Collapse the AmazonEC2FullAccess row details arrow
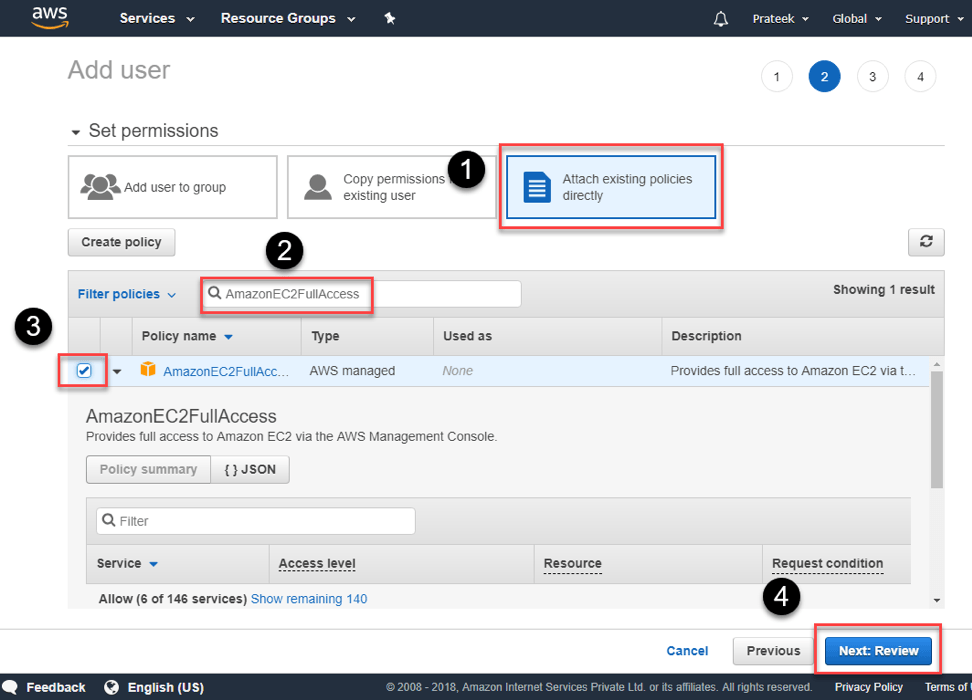The width and height of the screenshot is (972, 700). click(117, 371)
